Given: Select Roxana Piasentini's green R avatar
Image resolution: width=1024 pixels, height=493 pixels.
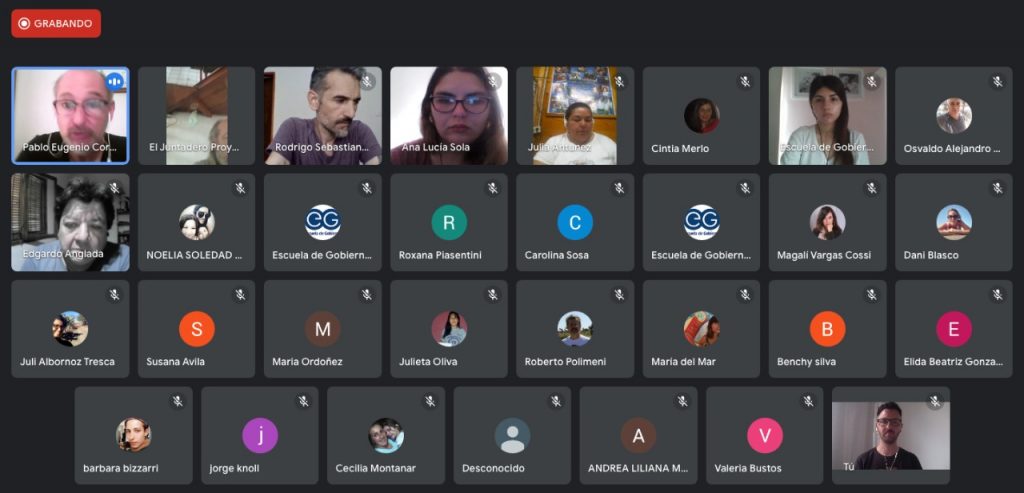Looking at the screenshot, I should coord(449,222).
